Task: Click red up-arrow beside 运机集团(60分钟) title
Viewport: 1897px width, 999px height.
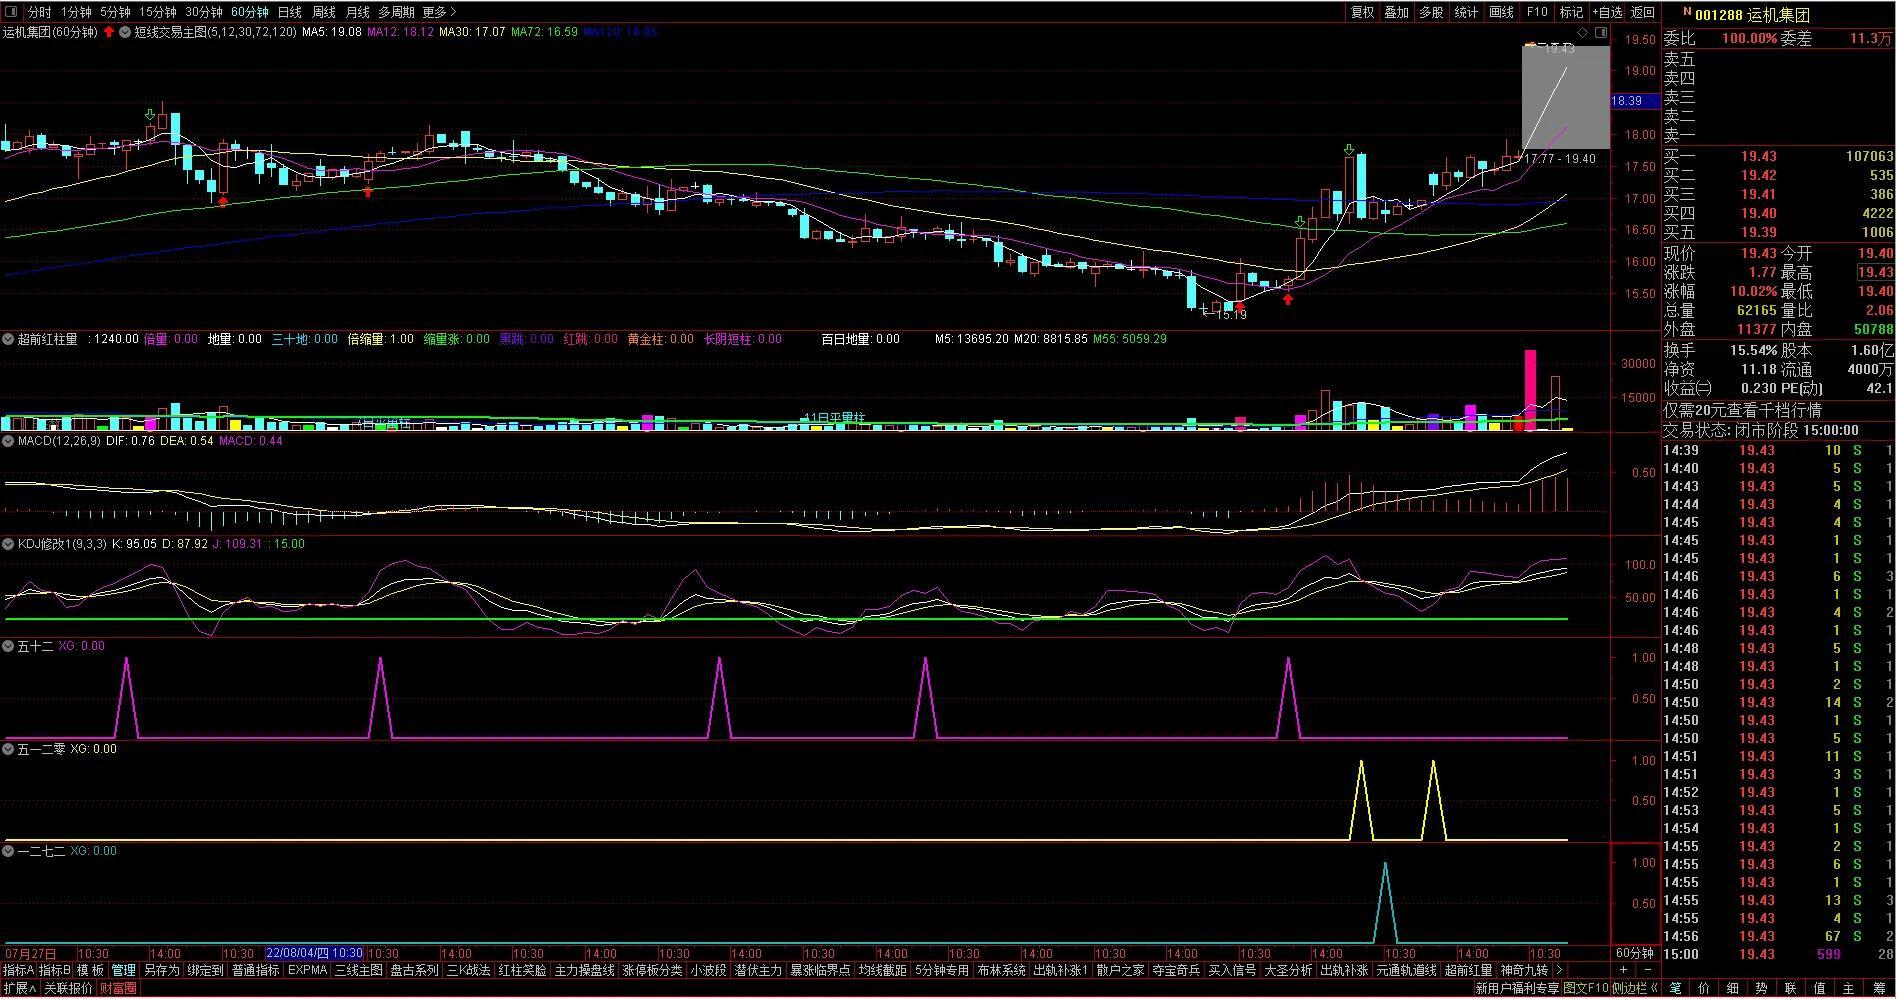Action: (109, 32)
